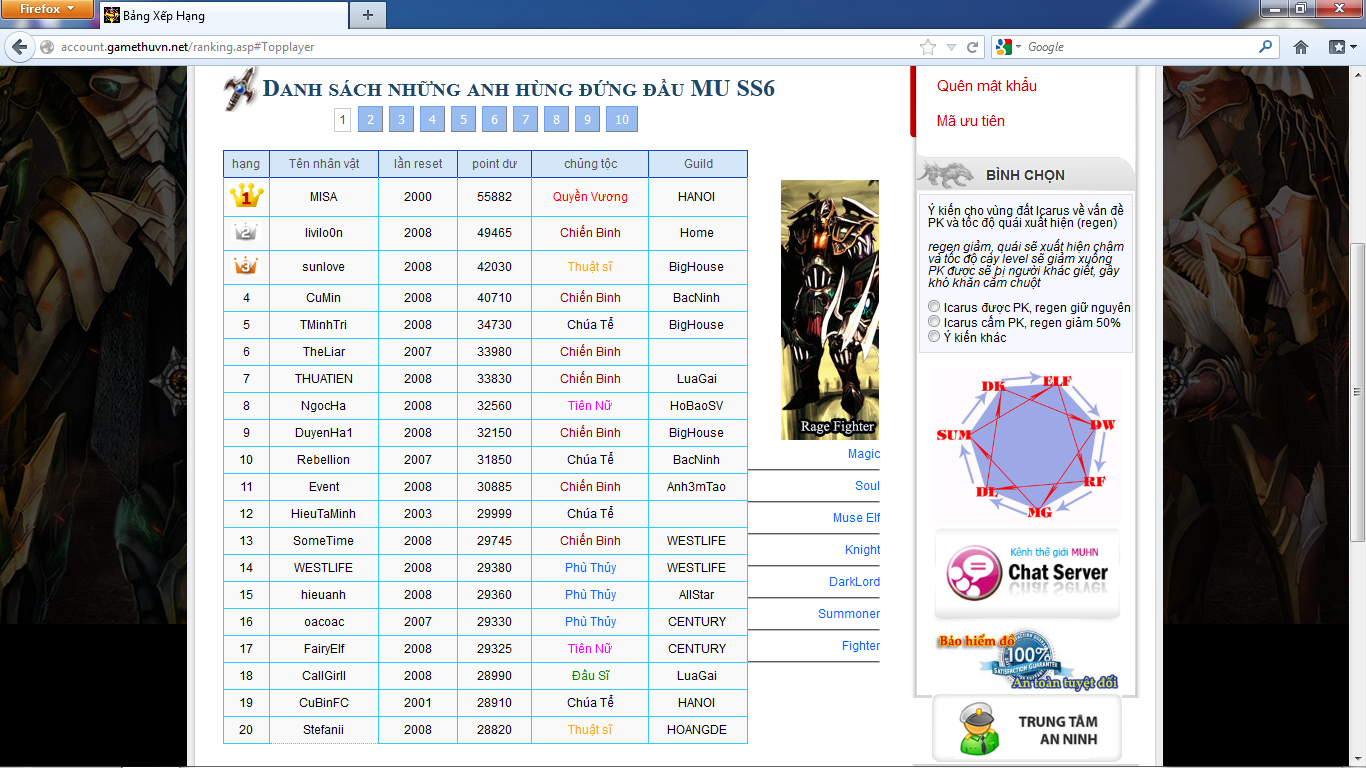This screenshot has height=768, width=1366.
Task: Click the BÌNH CHỌN poll header
Action: pos(1025,175)
